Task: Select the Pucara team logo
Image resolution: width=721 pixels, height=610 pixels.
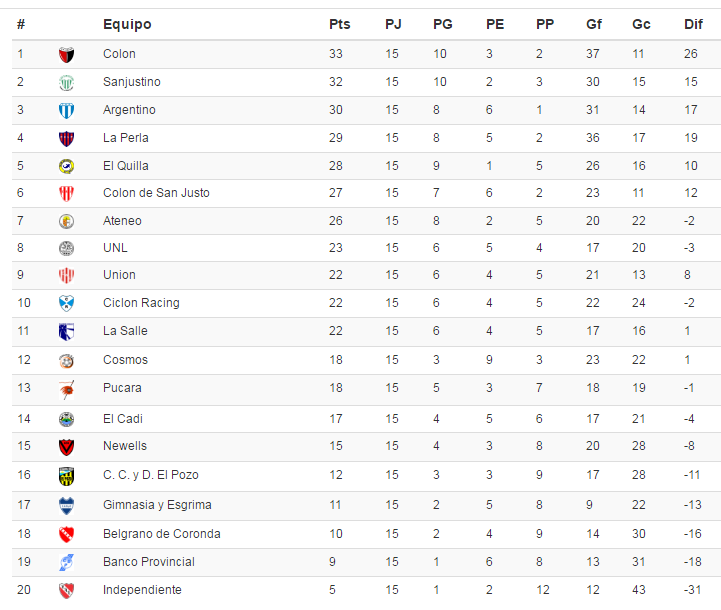Action: click(67, 390)
